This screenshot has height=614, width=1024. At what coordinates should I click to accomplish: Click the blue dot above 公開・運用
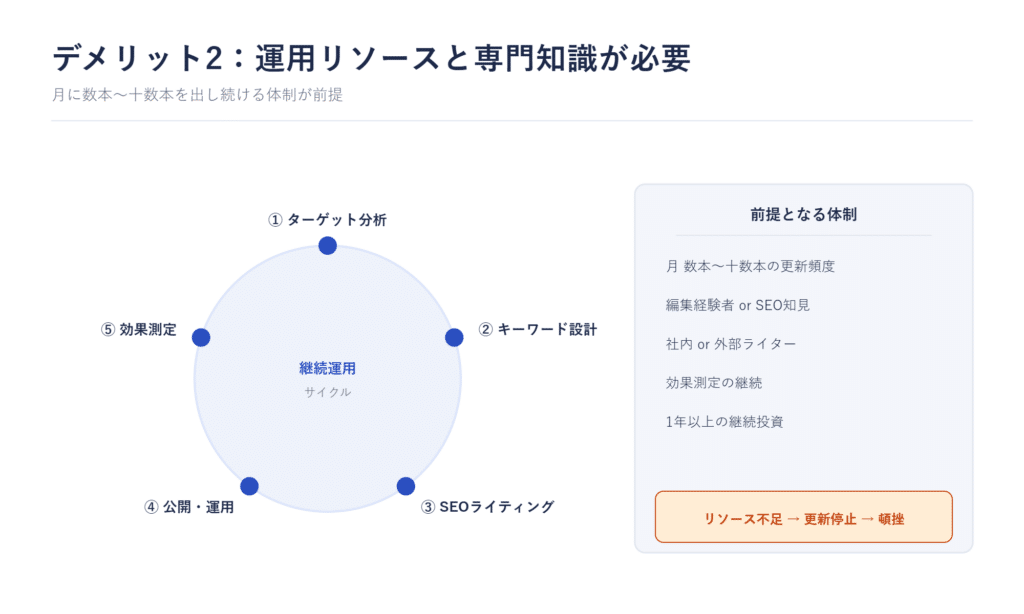249,486
